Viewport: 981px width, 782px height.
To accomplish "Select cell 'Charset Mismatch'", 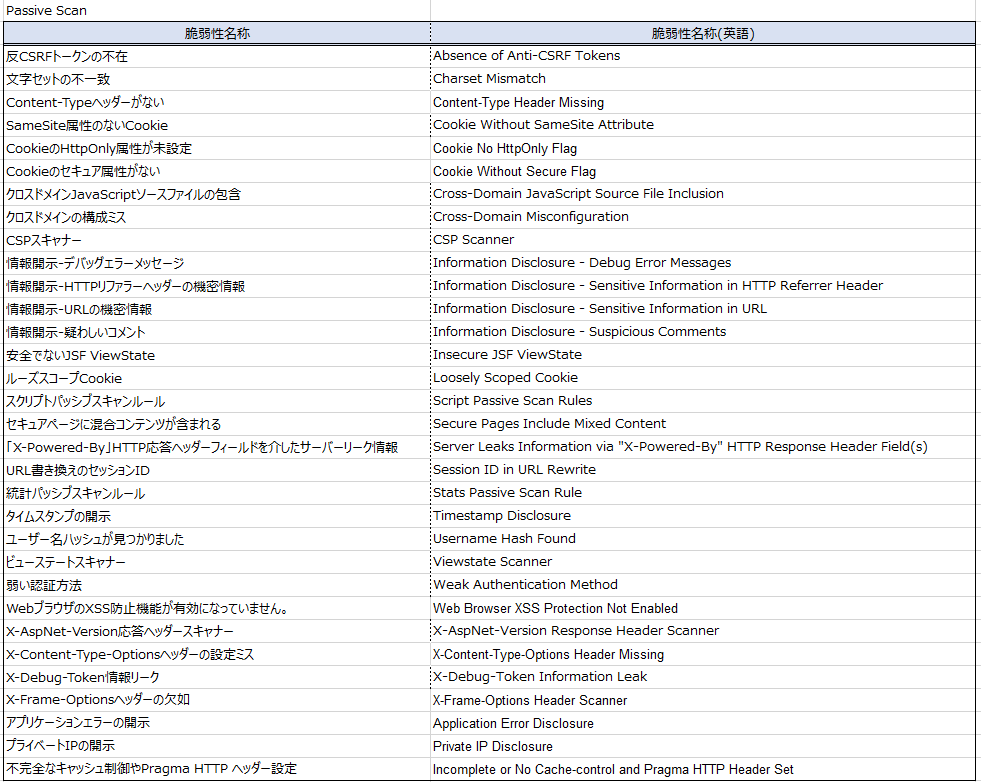I will point(703,79).
